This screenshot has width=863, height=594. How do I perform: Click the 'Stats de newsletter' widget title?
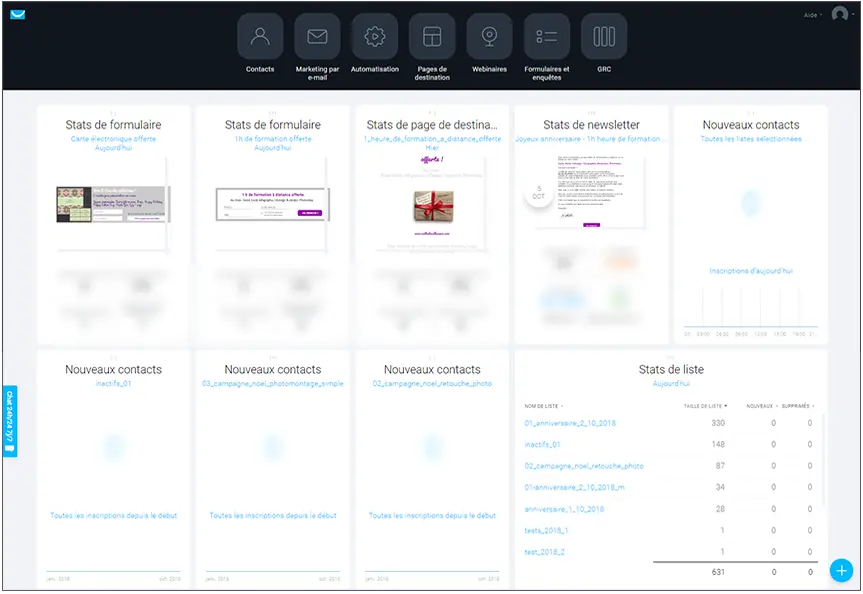591,125
